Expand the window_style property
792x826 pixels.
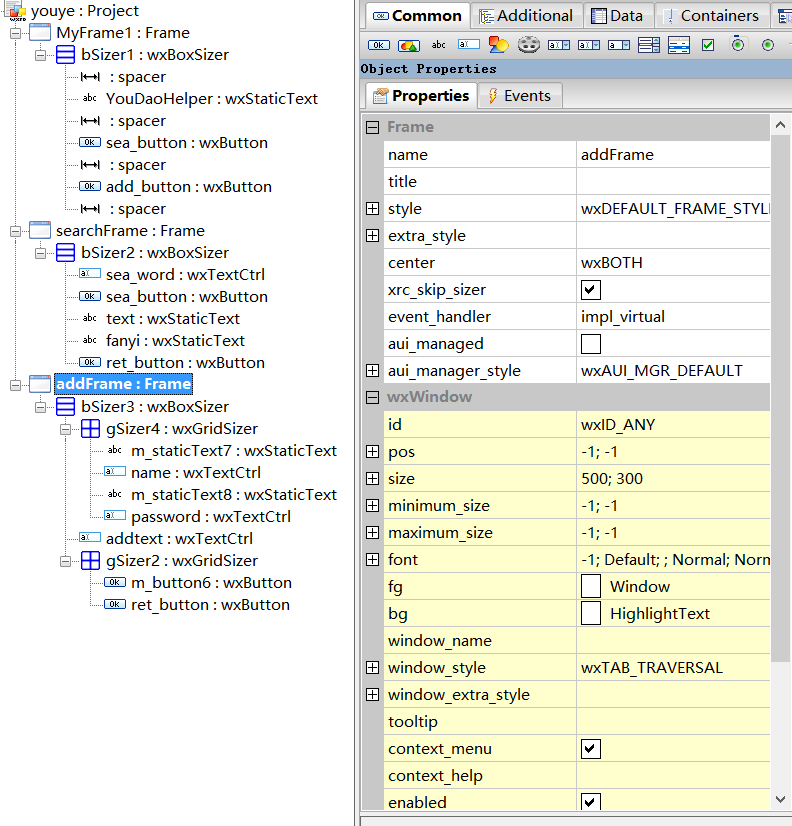[x=373, y=667]
